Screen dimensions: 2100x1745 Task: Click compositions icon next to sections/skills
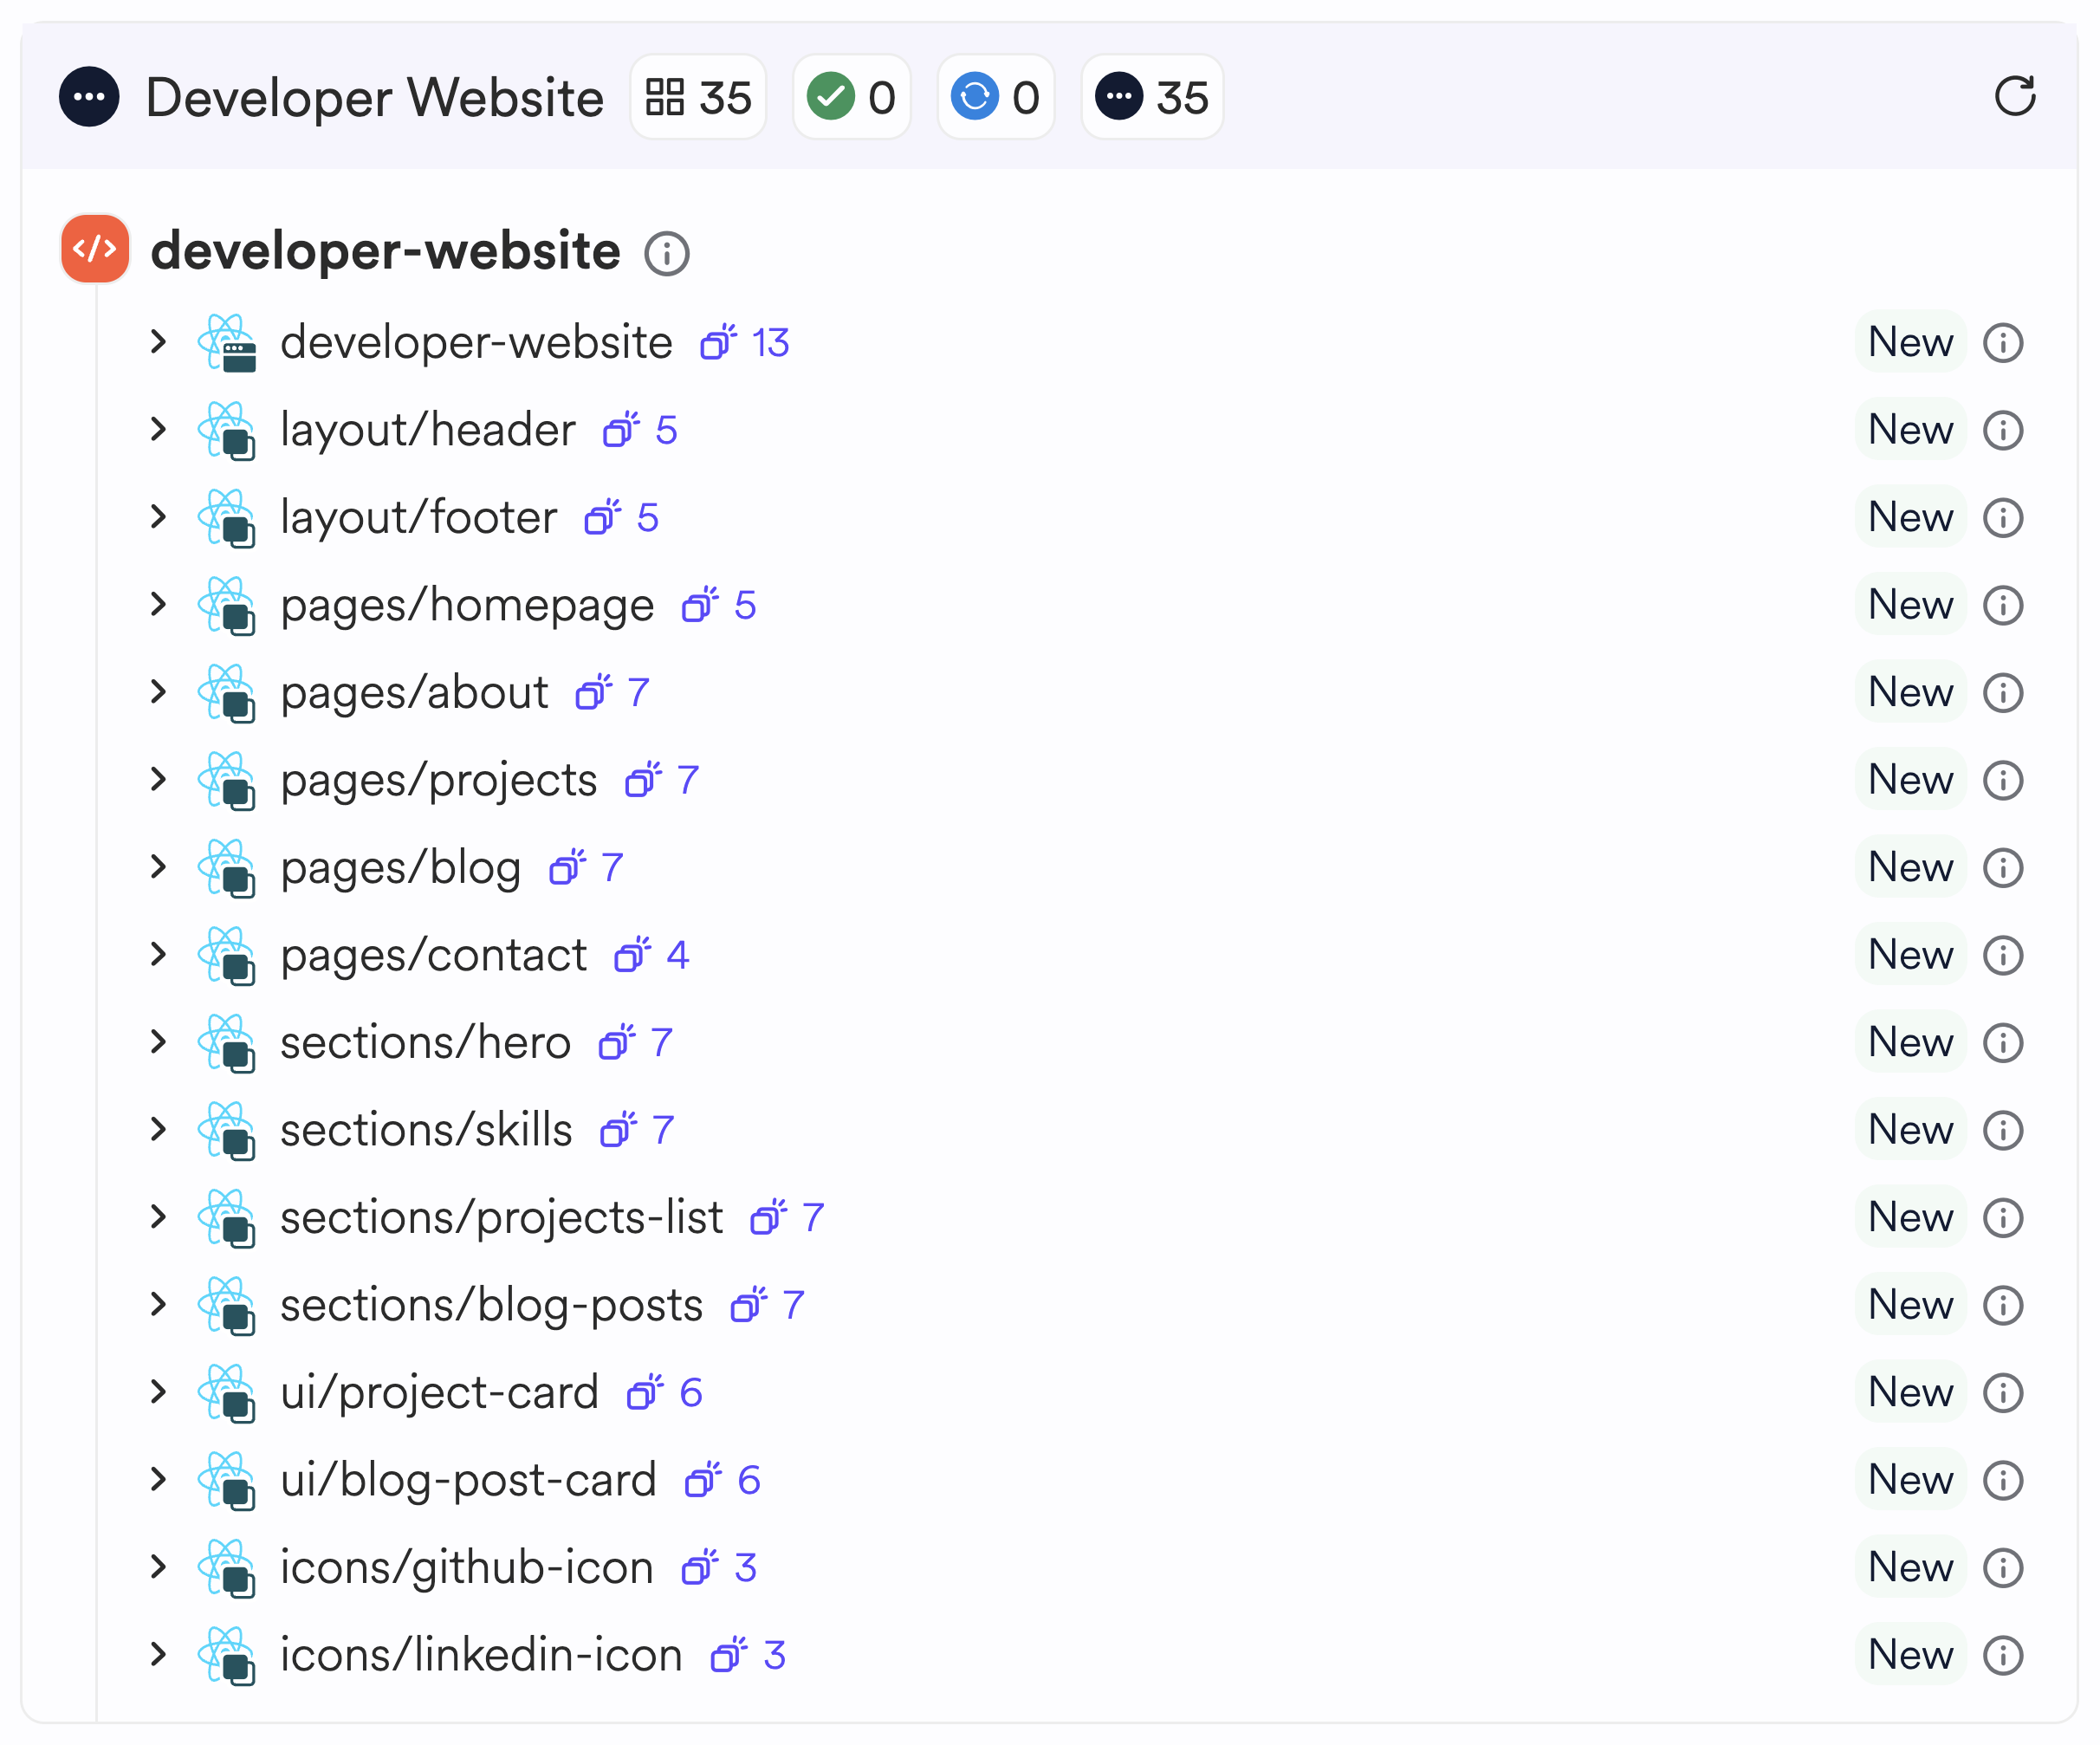[x=618, y=1130]
